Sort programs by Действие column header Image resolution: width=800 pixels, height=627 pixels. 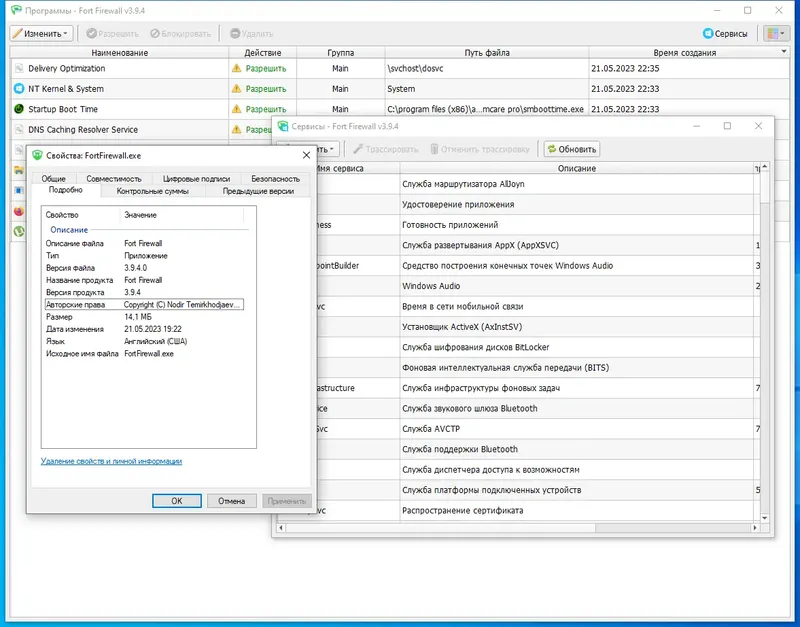(263, 53)
